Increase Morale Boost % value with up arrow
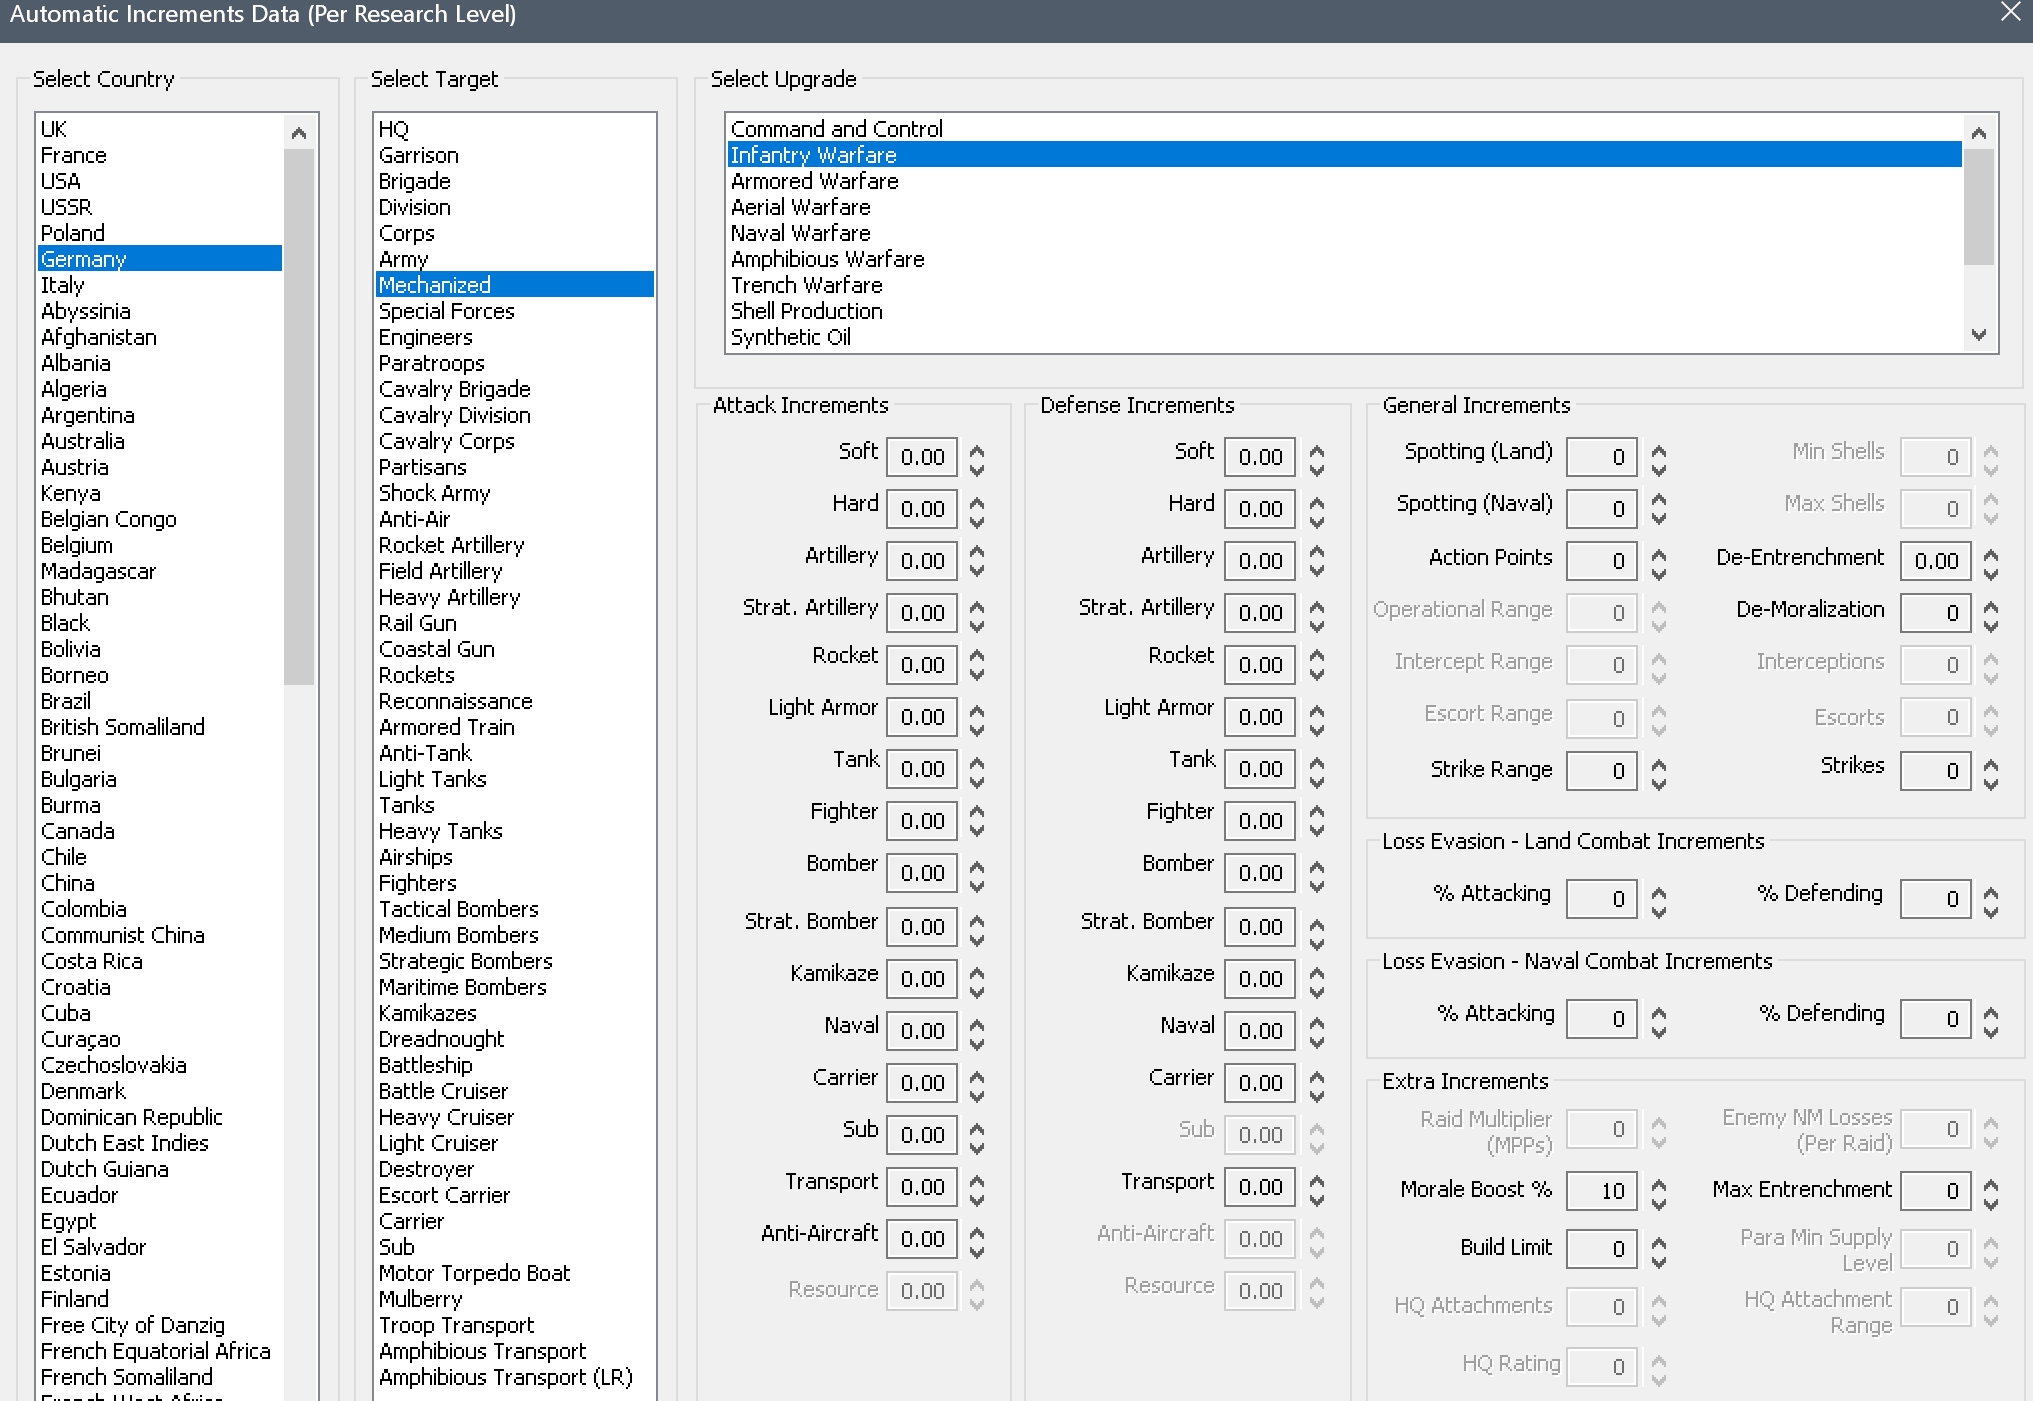Viewport: 2033px width, 1401px height. (x=1659, y=1183)
